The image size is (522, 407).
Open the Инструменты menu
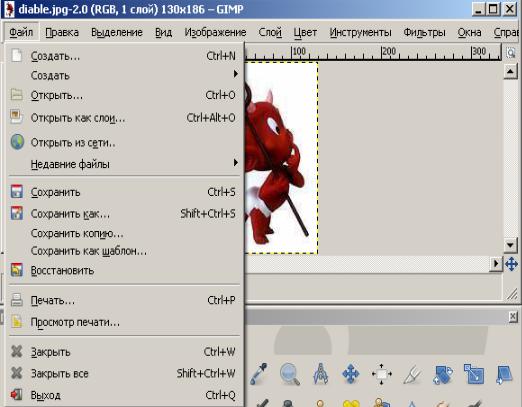click(360, 32)
